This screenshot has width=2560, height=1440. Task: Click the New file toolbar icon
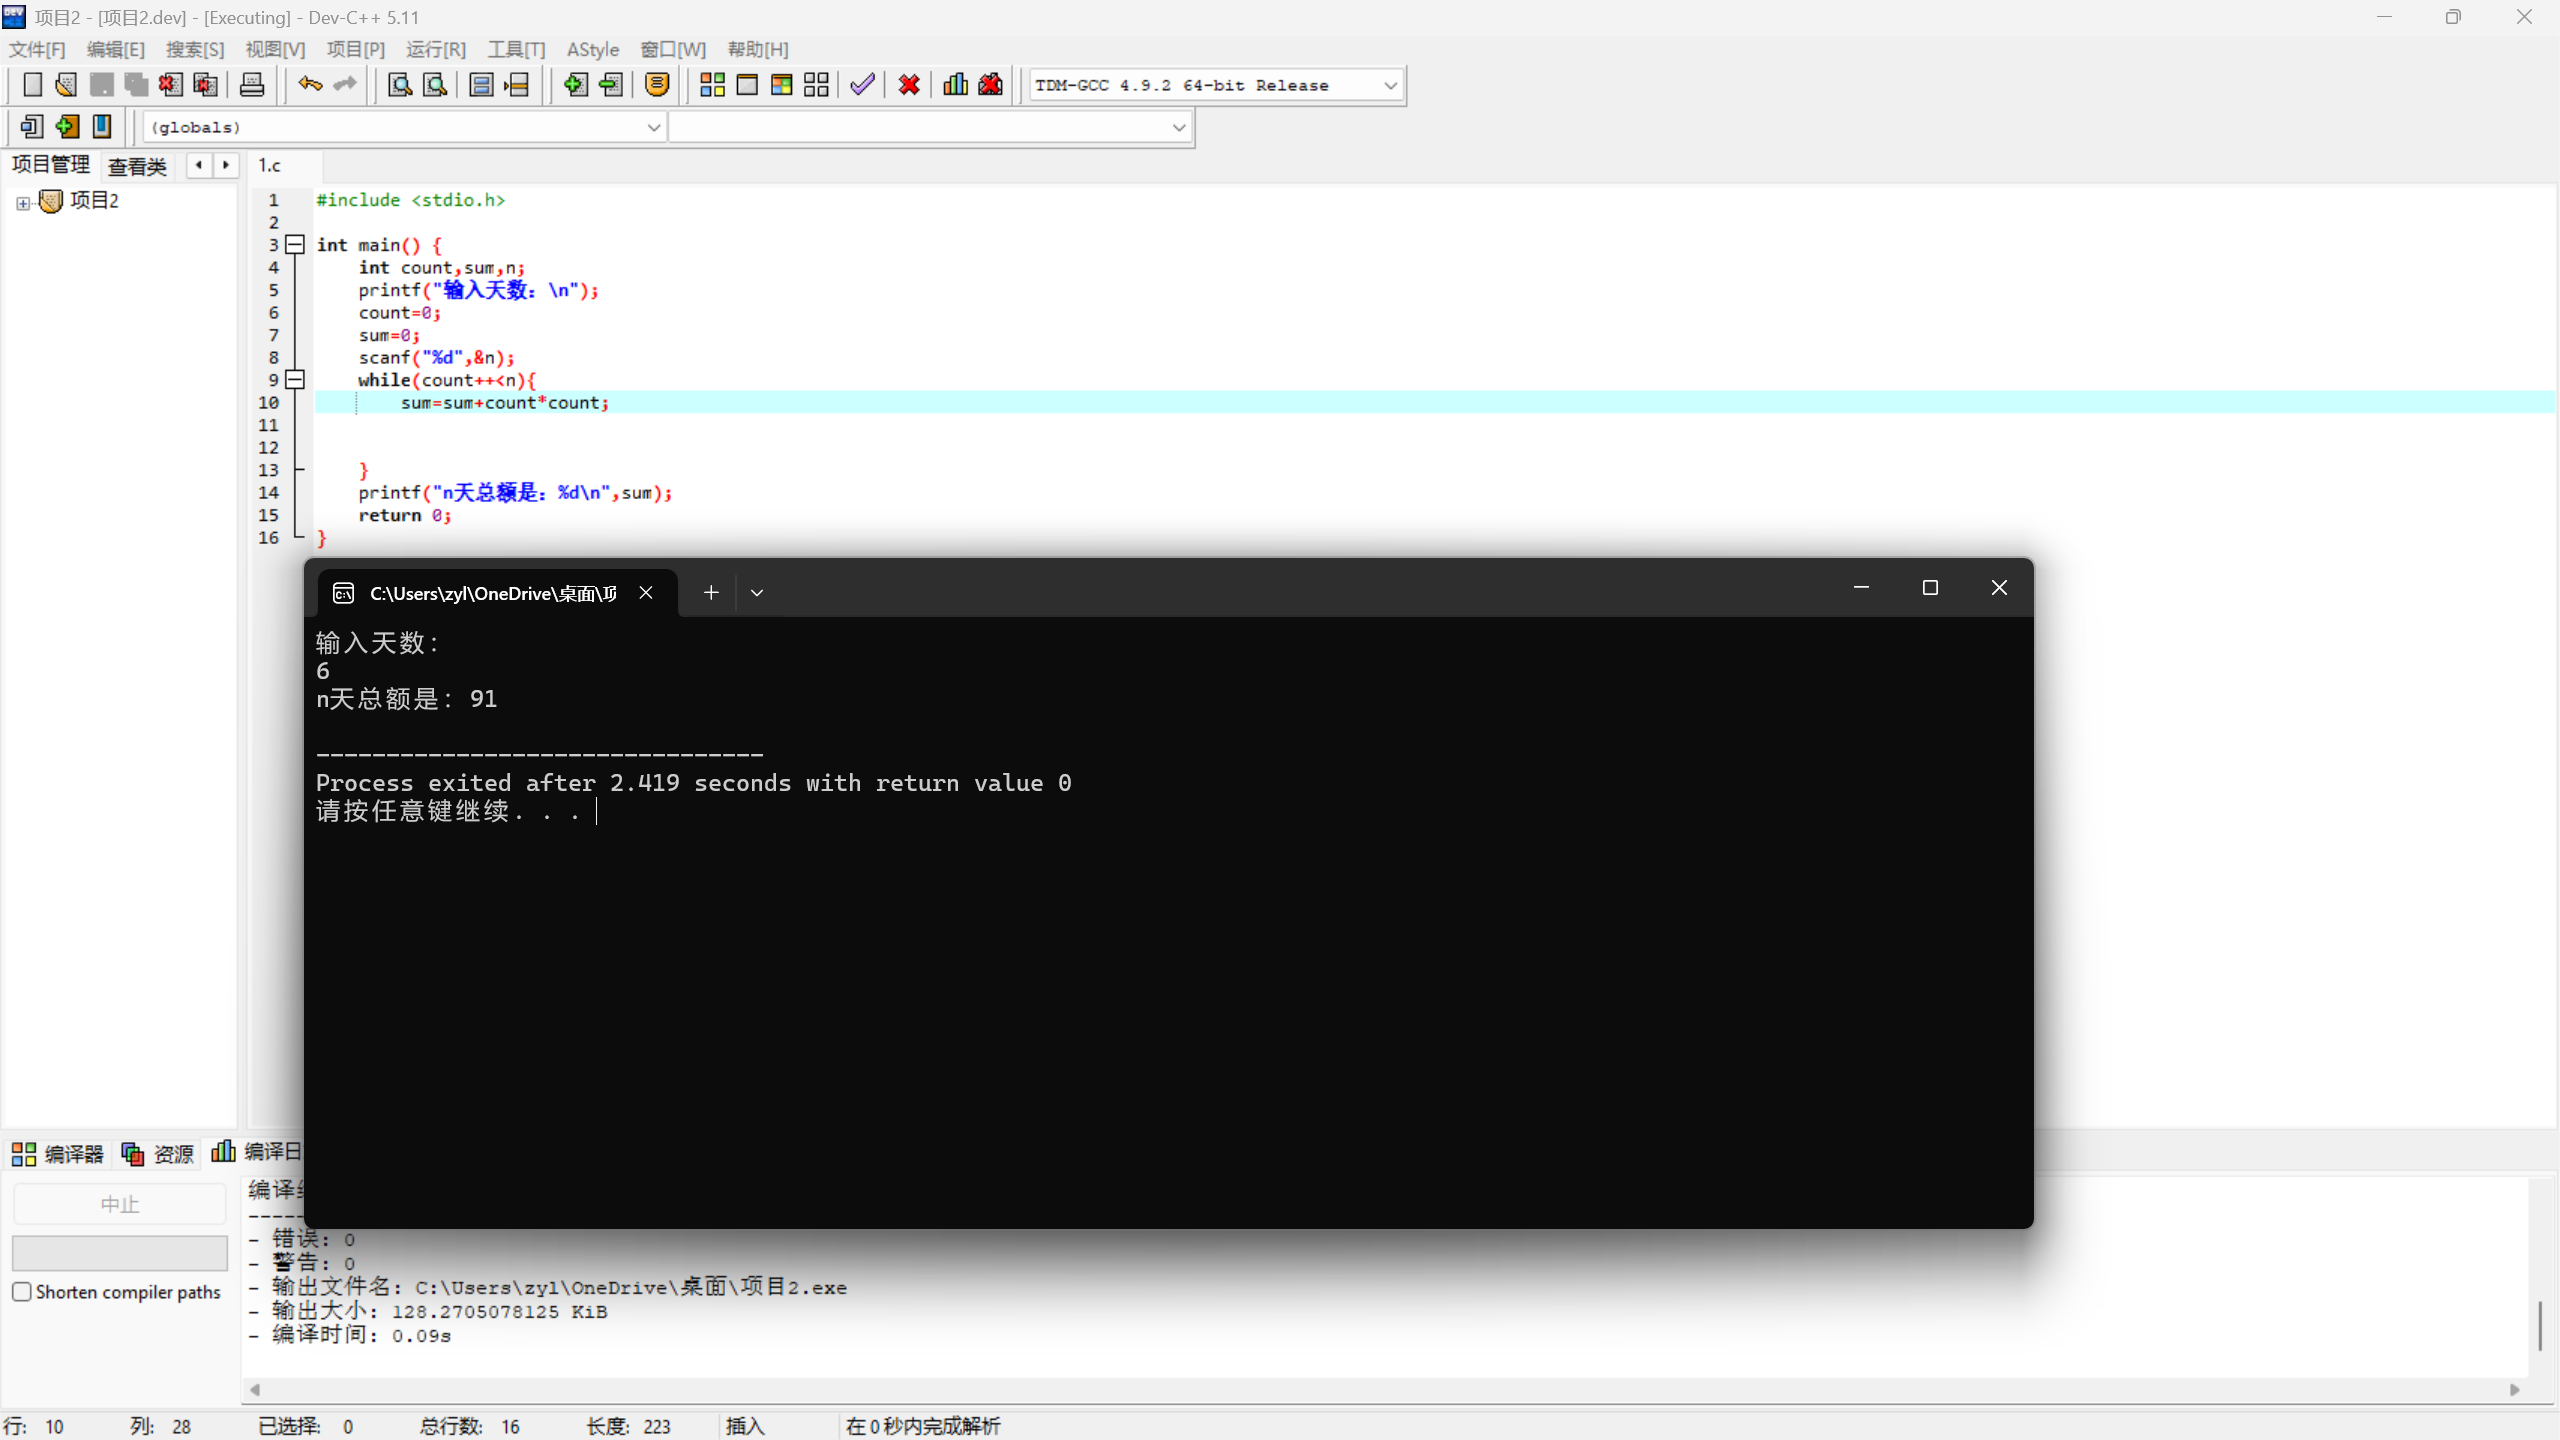32,85
